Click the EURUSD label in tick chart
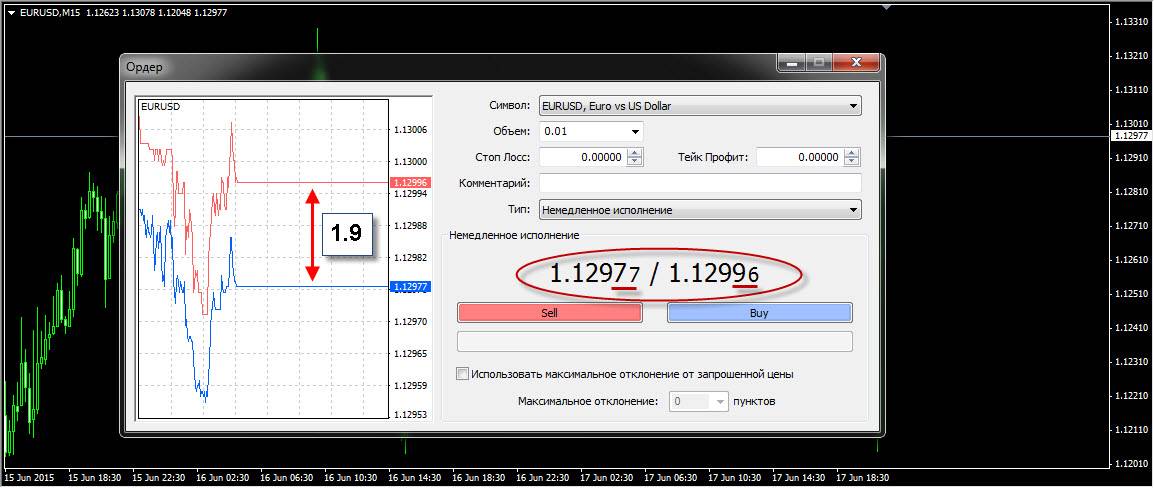This screenshot has height=488, width=1154. [x=160, y=106]
